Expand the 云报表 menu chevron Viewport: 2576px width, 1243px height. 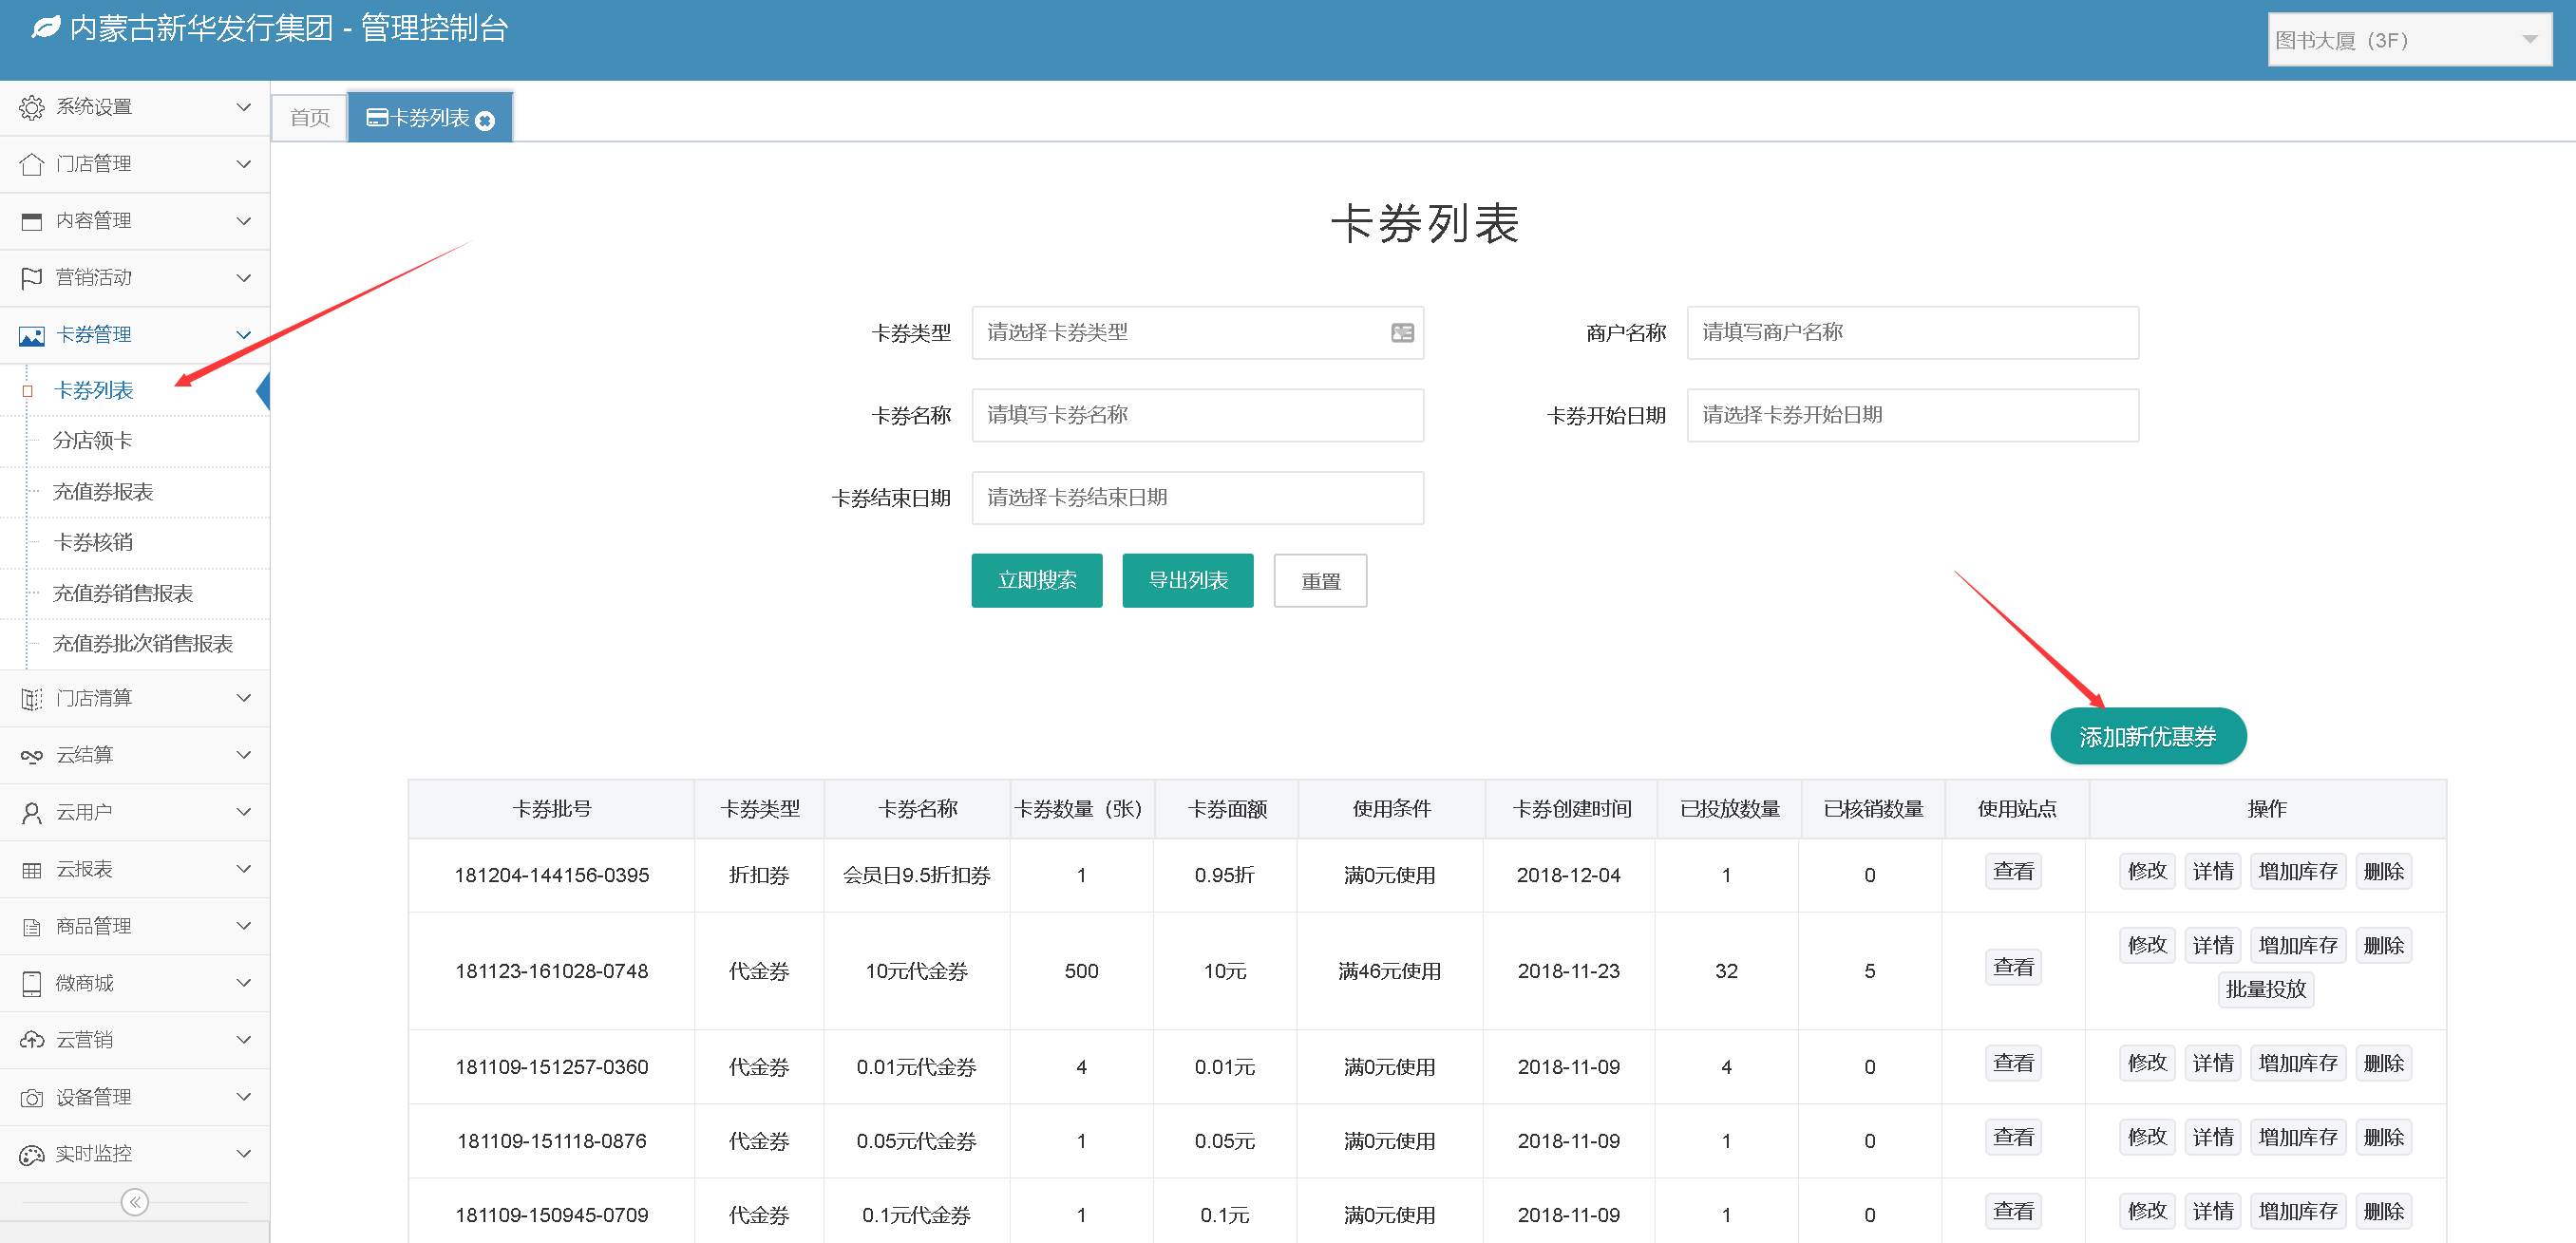[x=243, y=869]
